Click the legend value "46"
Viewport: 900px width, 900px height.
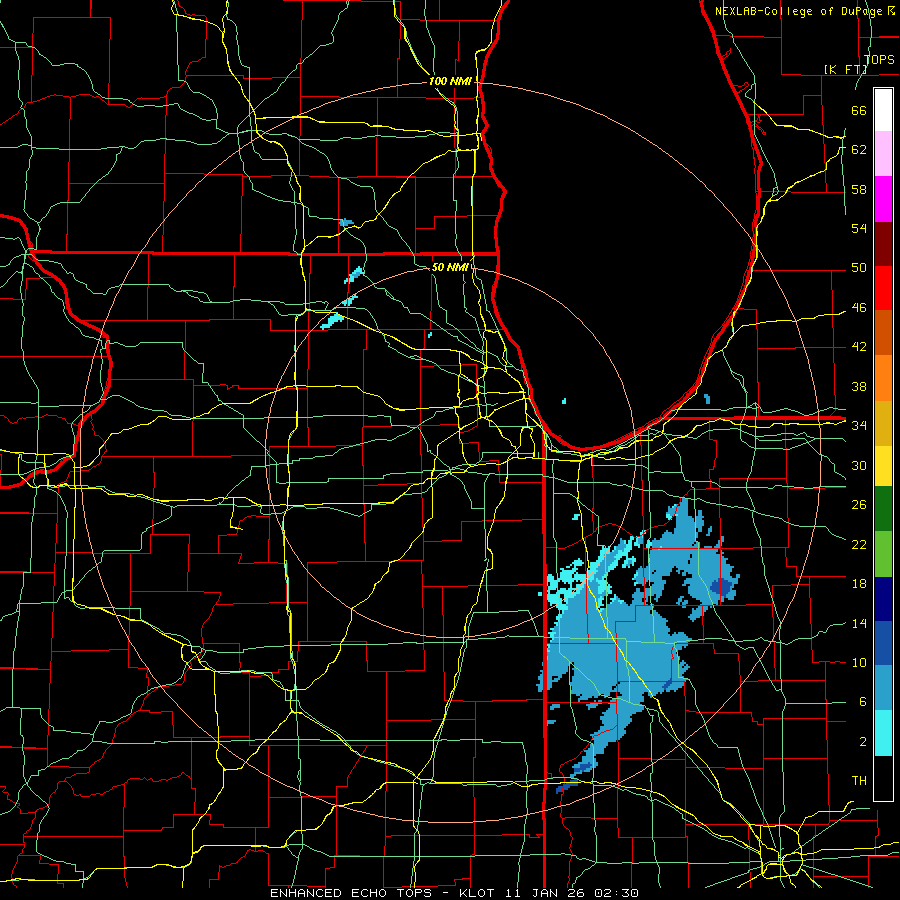(859, 308)
